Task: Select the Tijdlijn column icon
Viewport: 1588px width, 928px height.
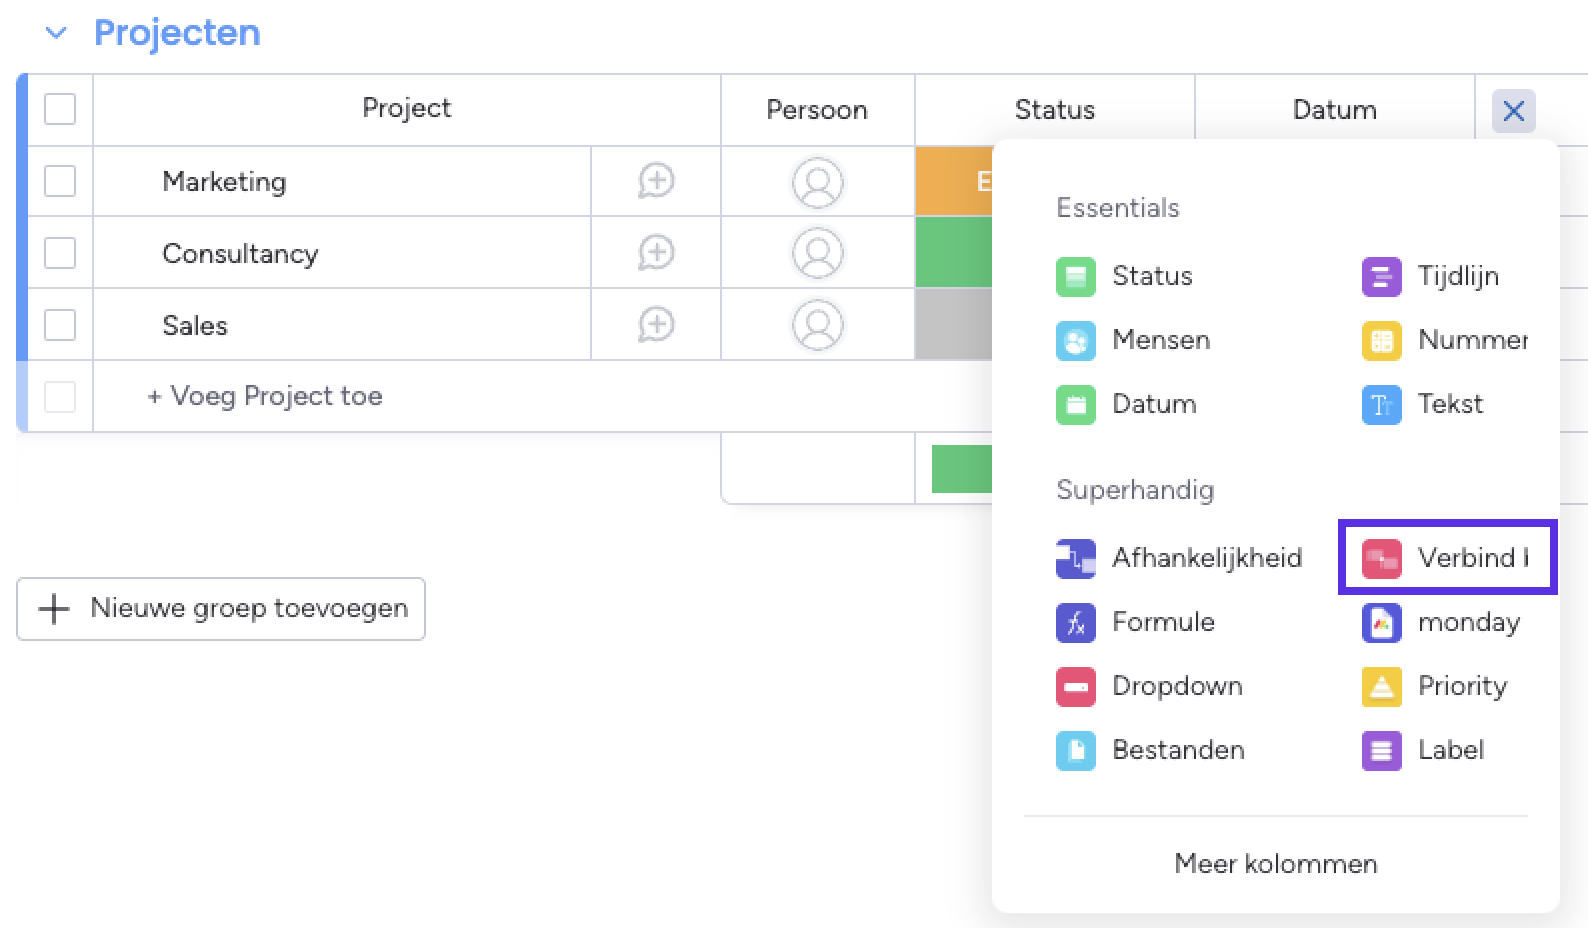Action: pos(1381,276)
